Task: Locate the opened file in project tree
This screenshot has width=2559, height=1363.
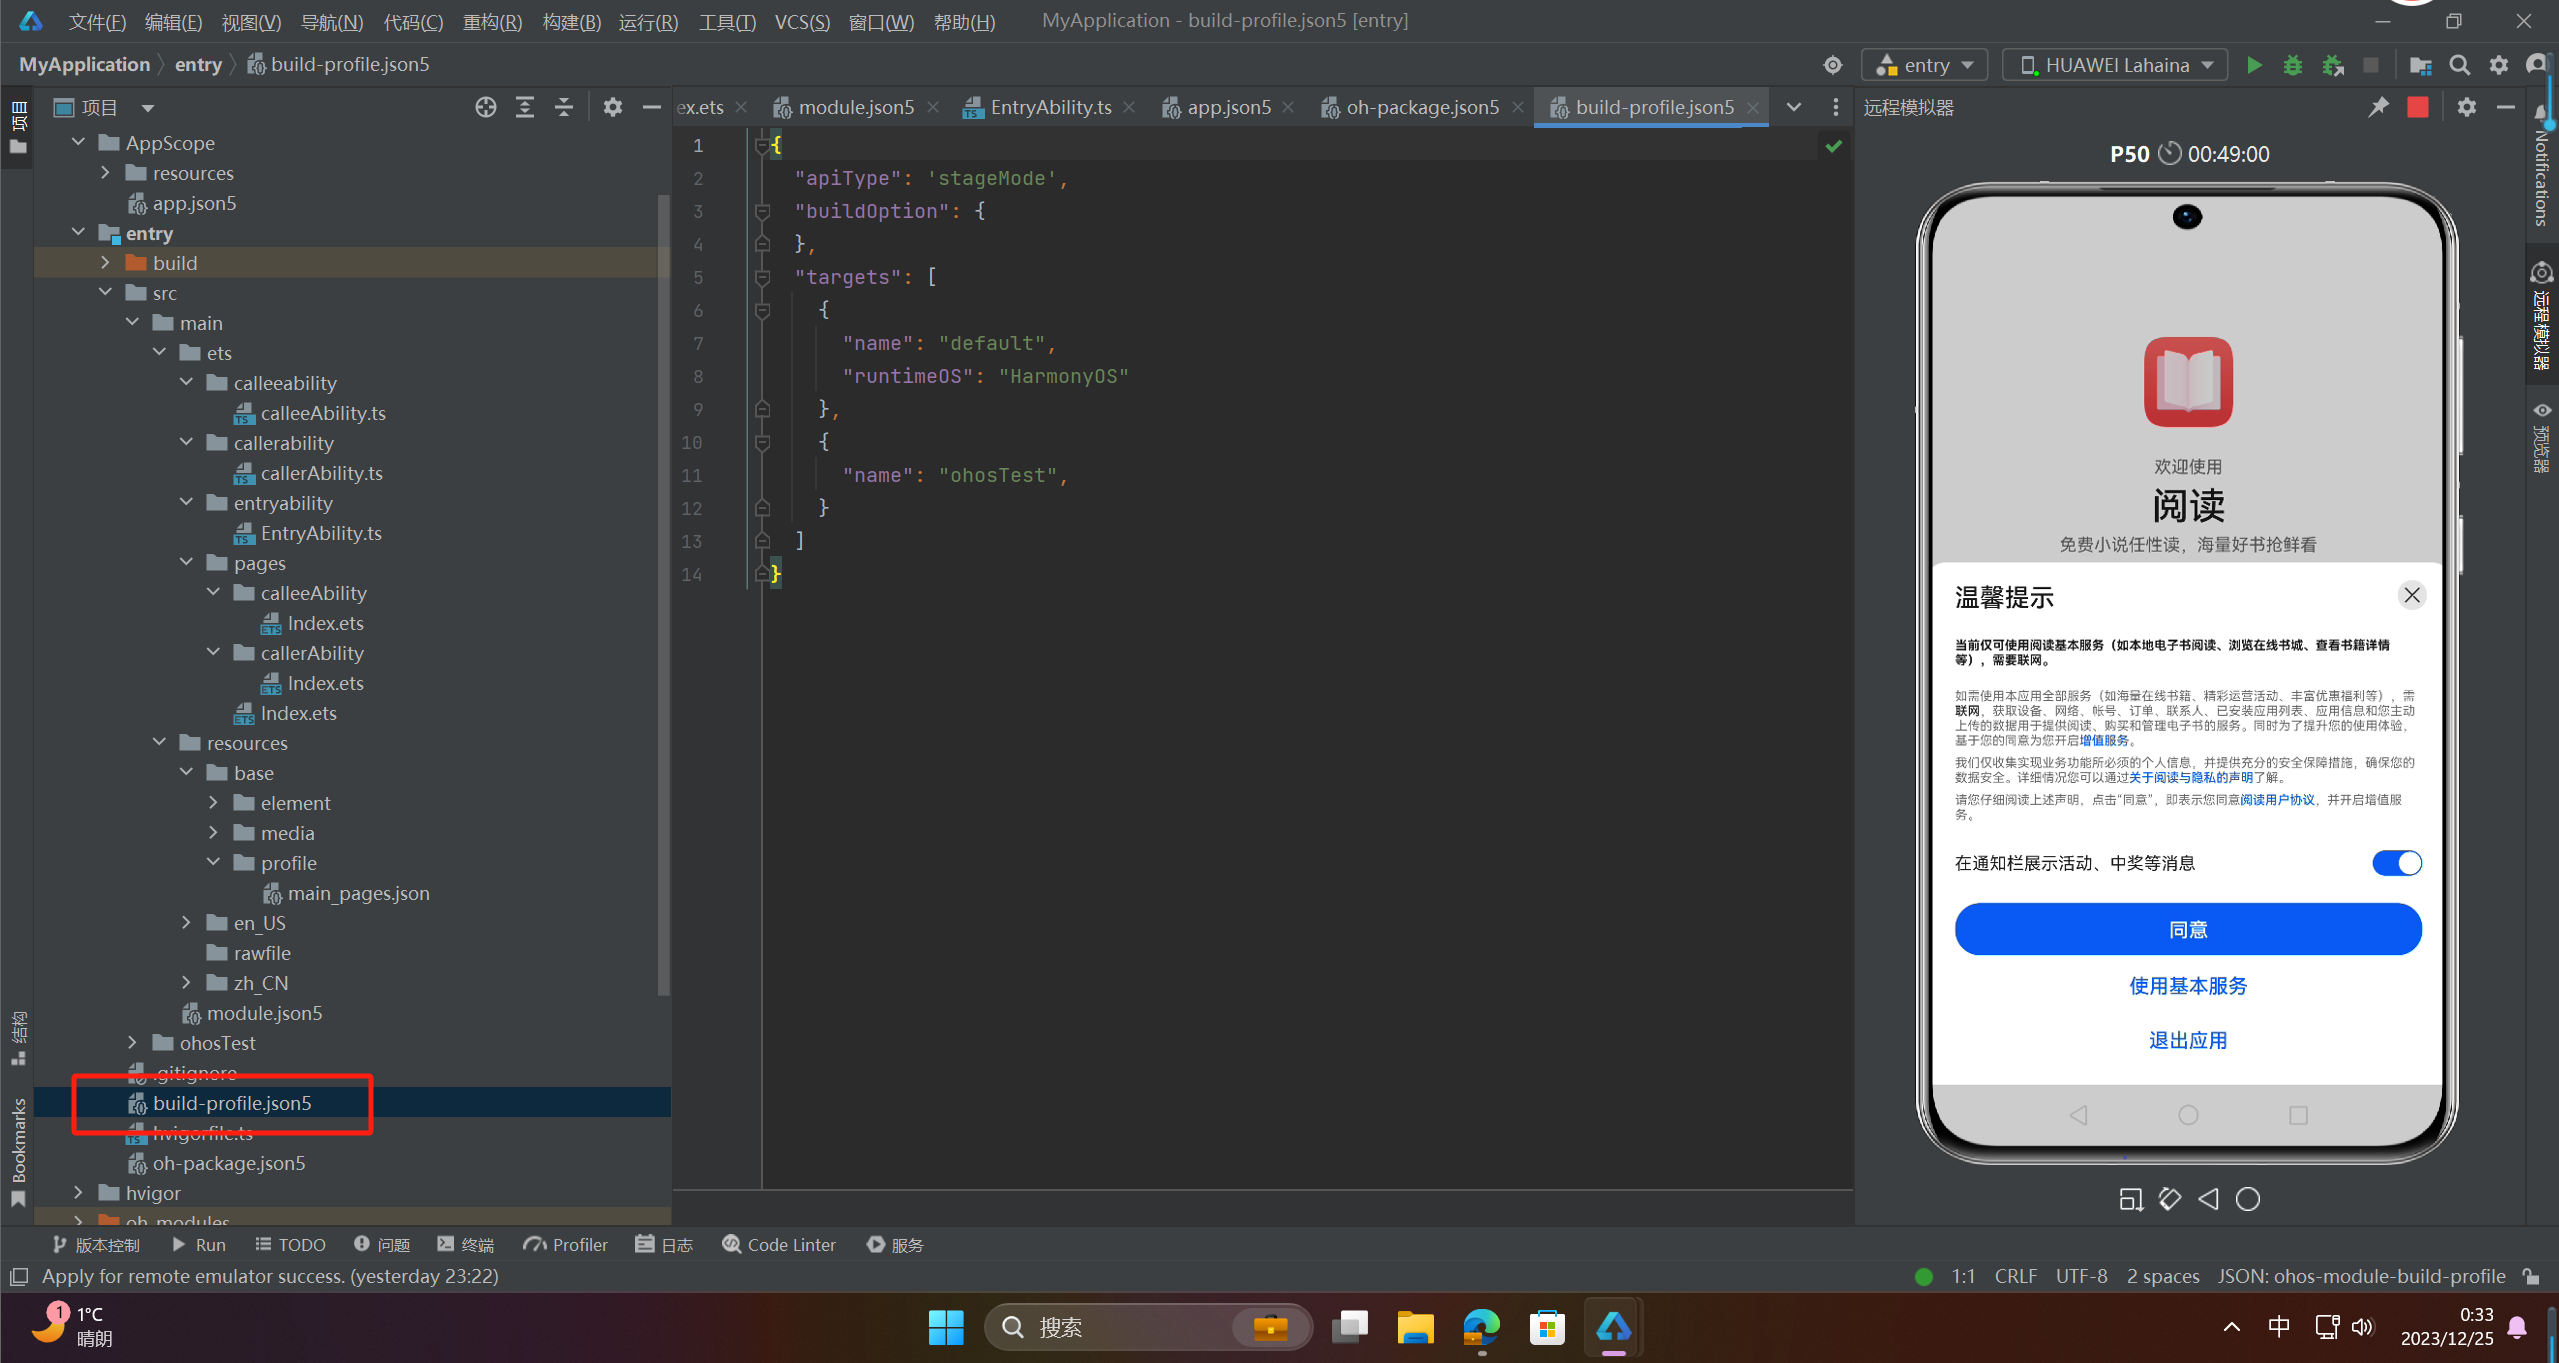Action: (x=485, y=107)
